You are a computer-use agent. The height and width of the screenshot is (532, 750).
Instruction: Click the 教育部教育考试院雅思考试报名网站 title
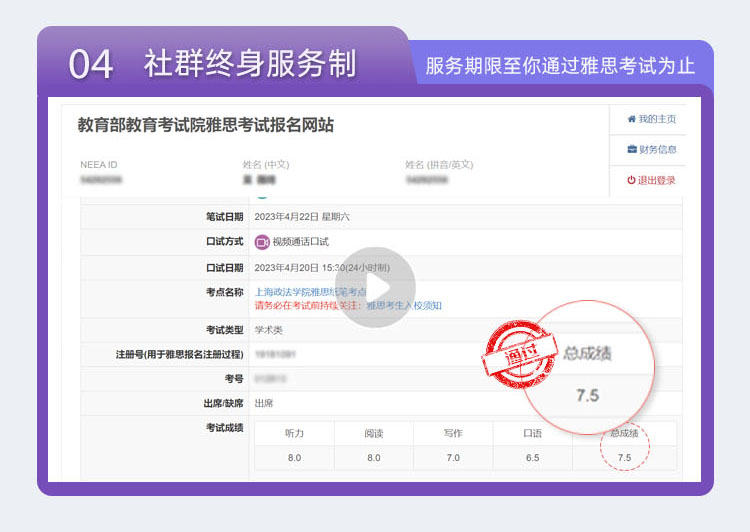pyautogui.click(x=206, y=125)
